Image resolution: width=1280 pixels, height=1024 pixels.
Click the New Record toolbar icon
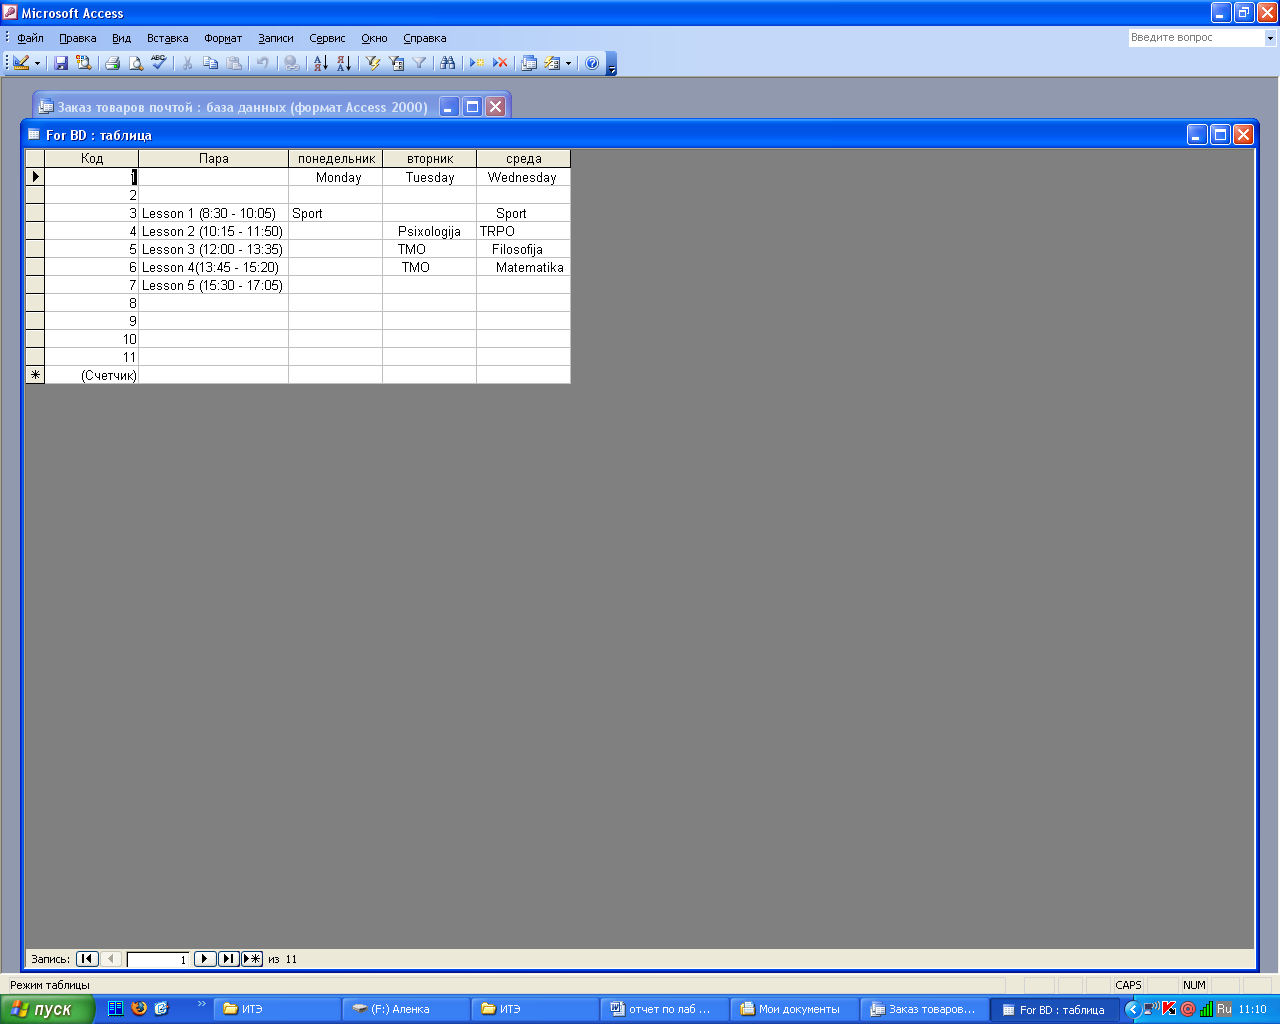click(x=477, y=62)
